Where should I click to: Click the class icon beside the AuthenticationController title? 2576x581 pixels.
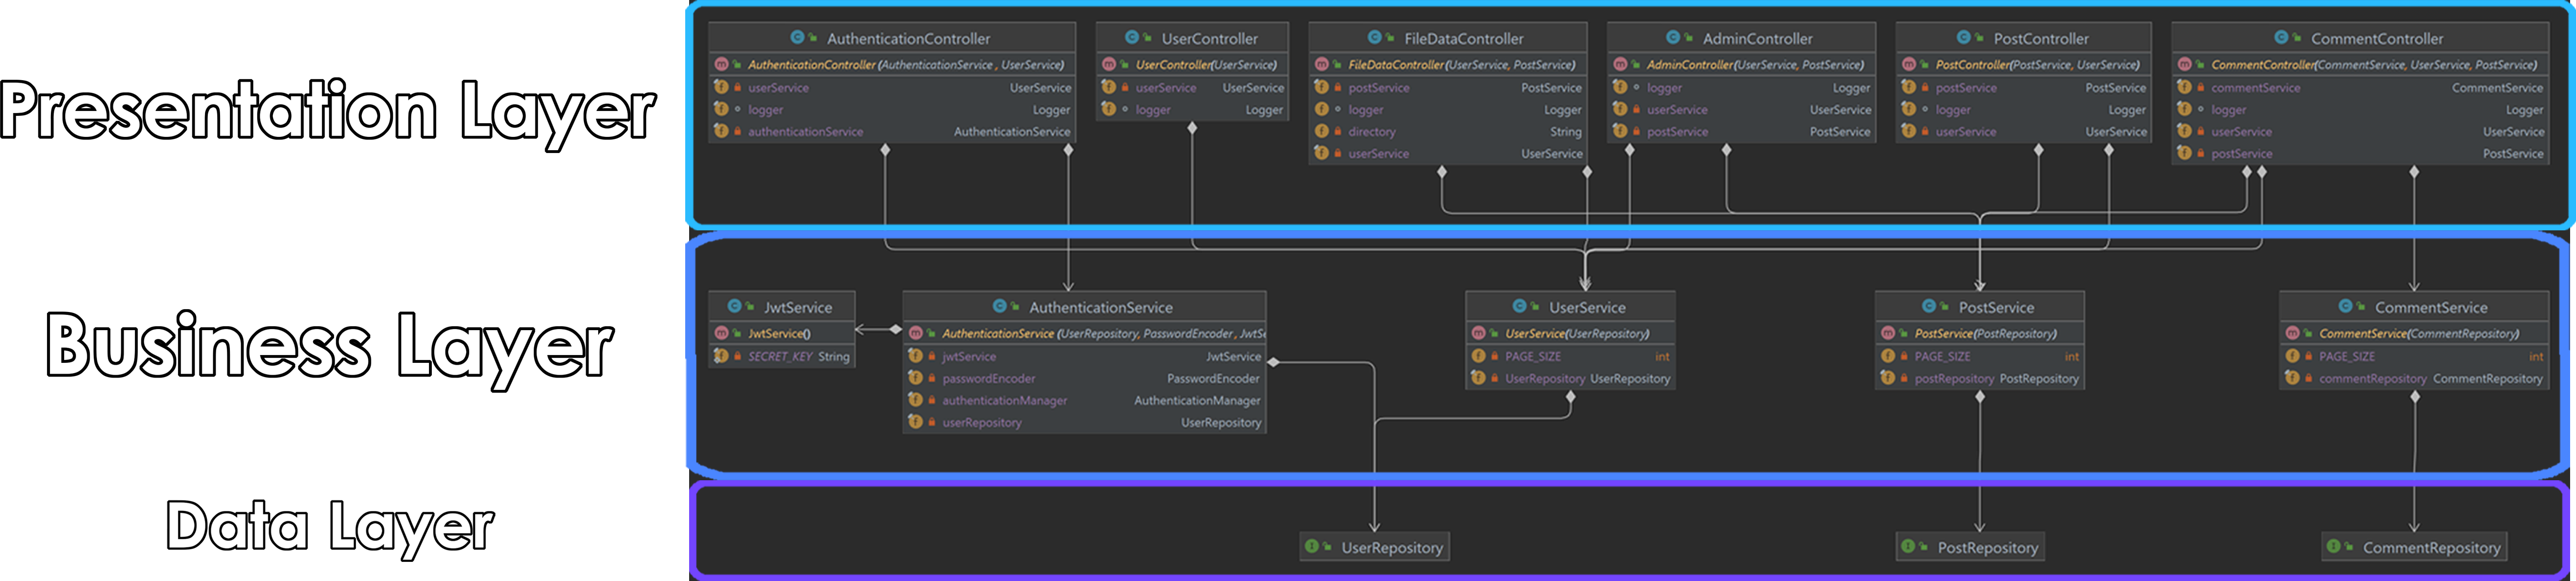coord(797,38)
